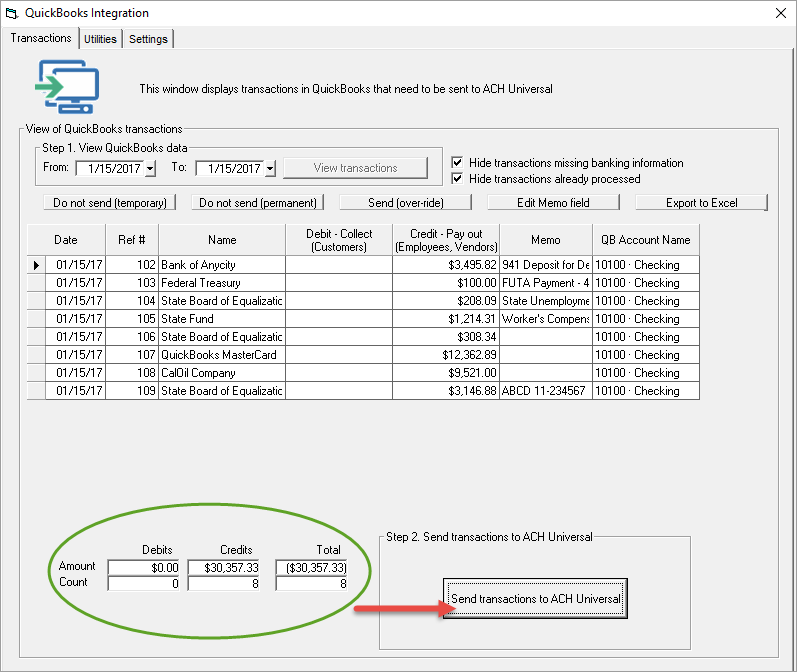Click the Debits amount field
This screenshot has width=797, height=672.
tap(144, 567)
